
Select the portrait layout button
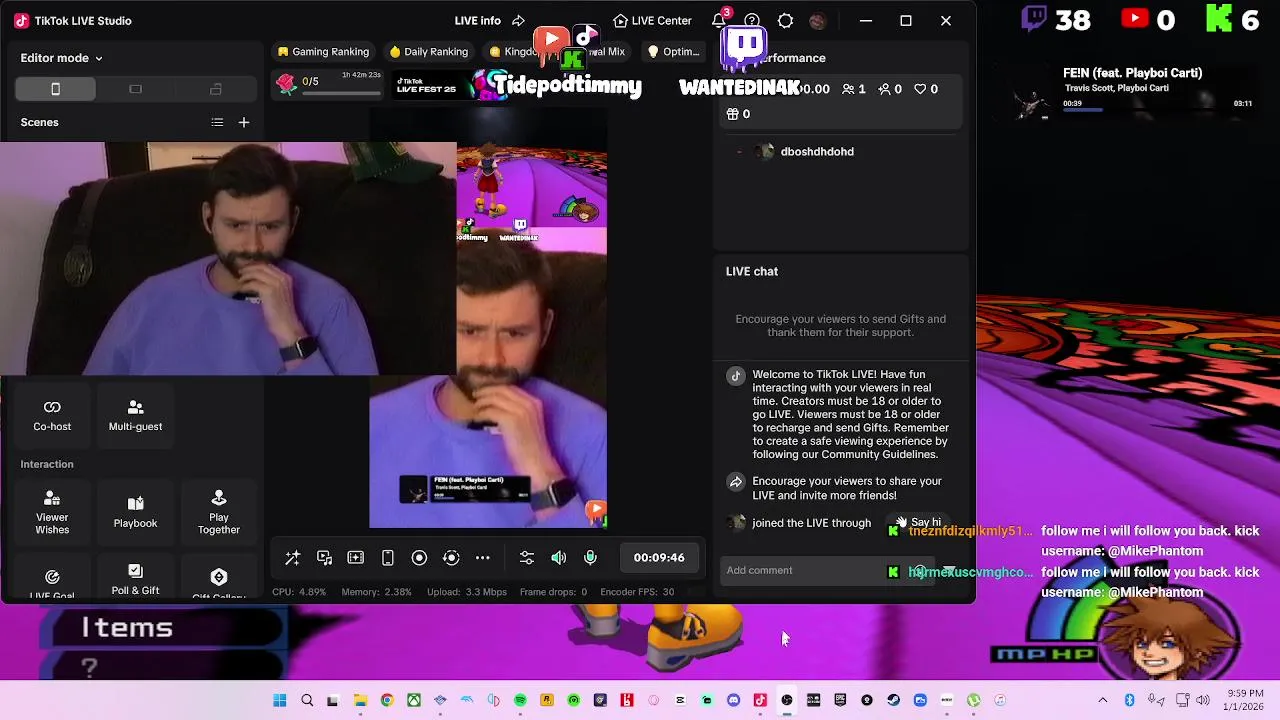[x=55, y=89]
